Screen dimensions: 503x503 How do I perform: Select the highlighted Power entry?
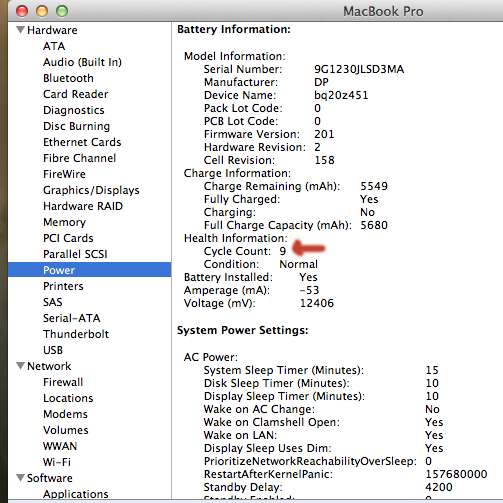click(x=89, y=270)
